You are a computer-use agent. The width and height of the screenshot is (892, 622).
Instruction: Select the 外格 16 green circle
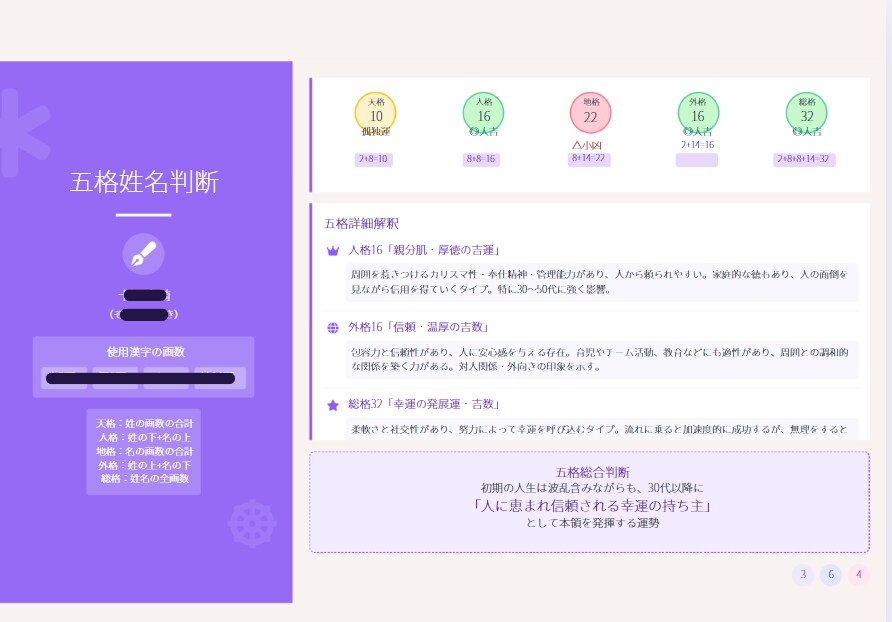(x=698, y=113)
